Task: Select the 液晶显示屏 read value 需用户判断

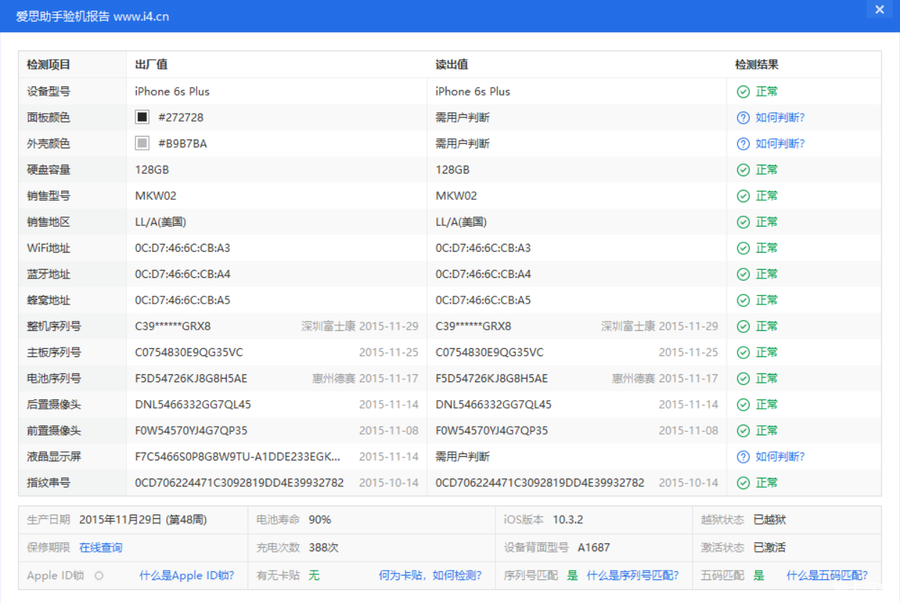Action: coord(462,457)
